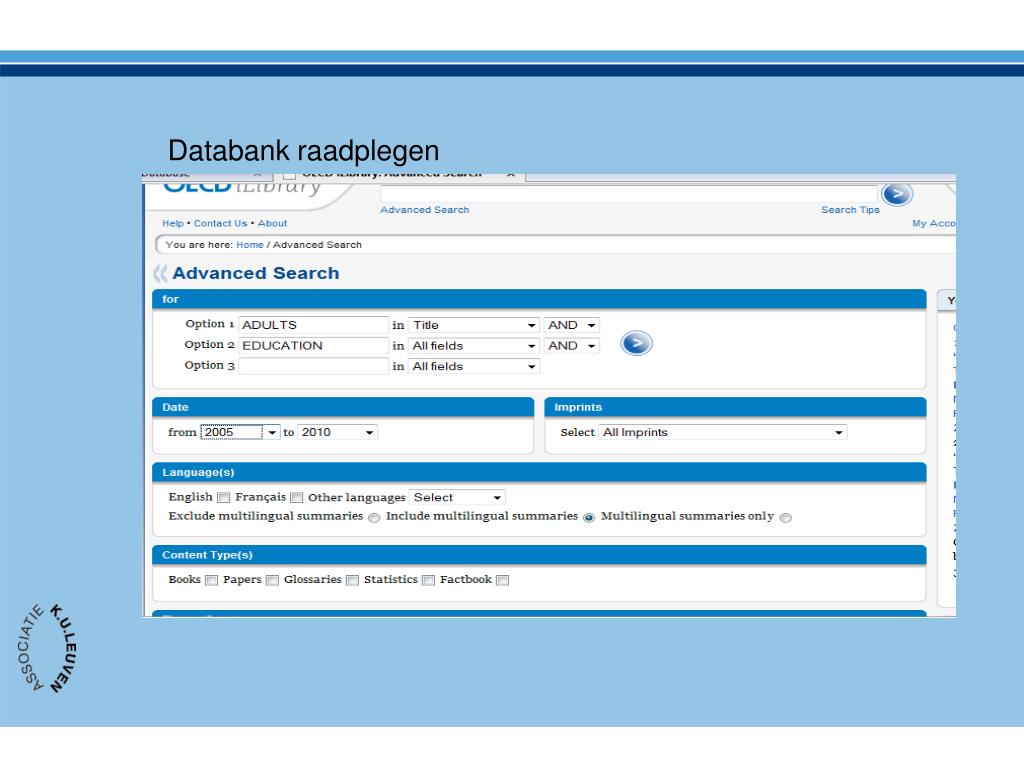The height and width of the screenshot is (768, 1024).
Task: Open the Other languages Select dropdown
Action: 457,498
